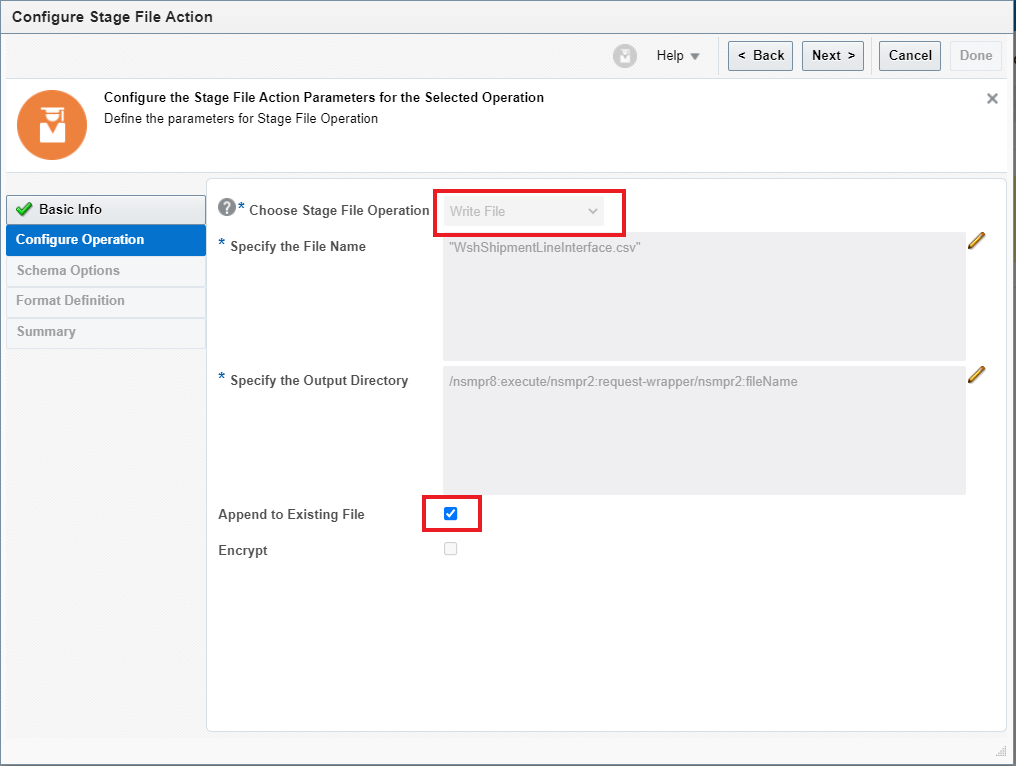This screenshot has width=1016, height=766.
Task: Click the question mark help icon
Action: tap(227, 208)
